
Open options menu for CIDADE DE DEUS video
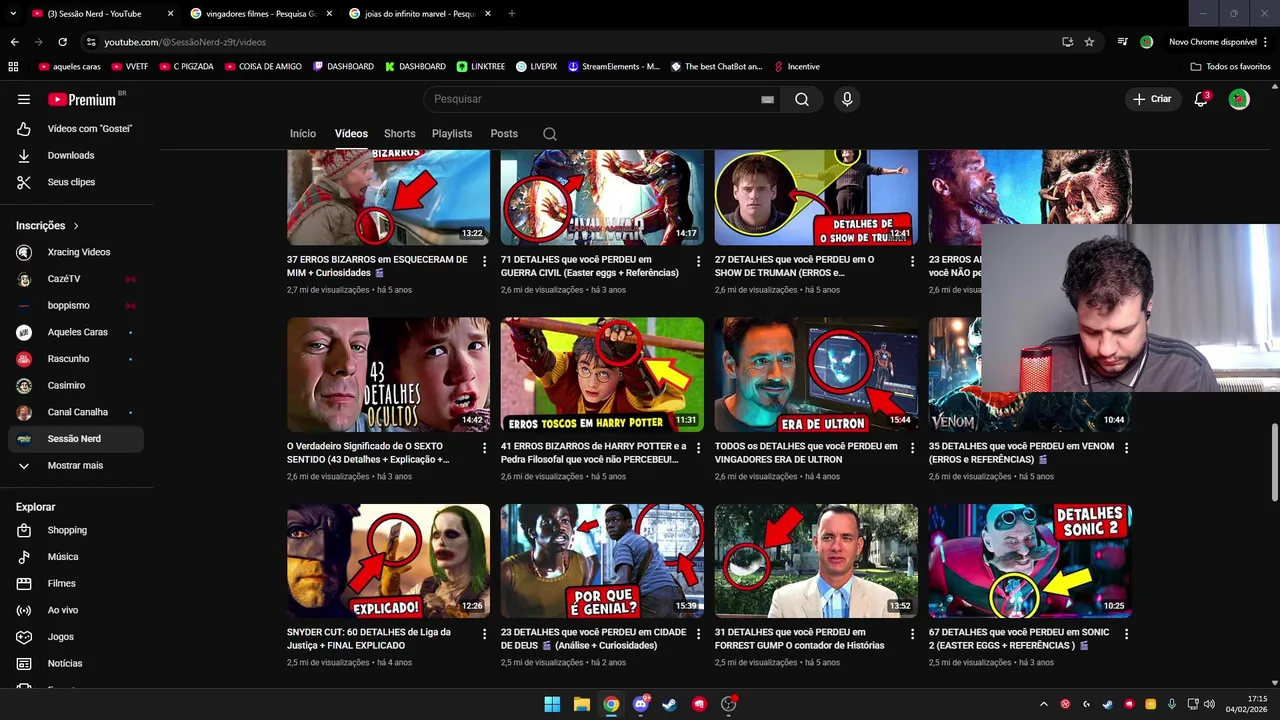(x=699, y=634)
